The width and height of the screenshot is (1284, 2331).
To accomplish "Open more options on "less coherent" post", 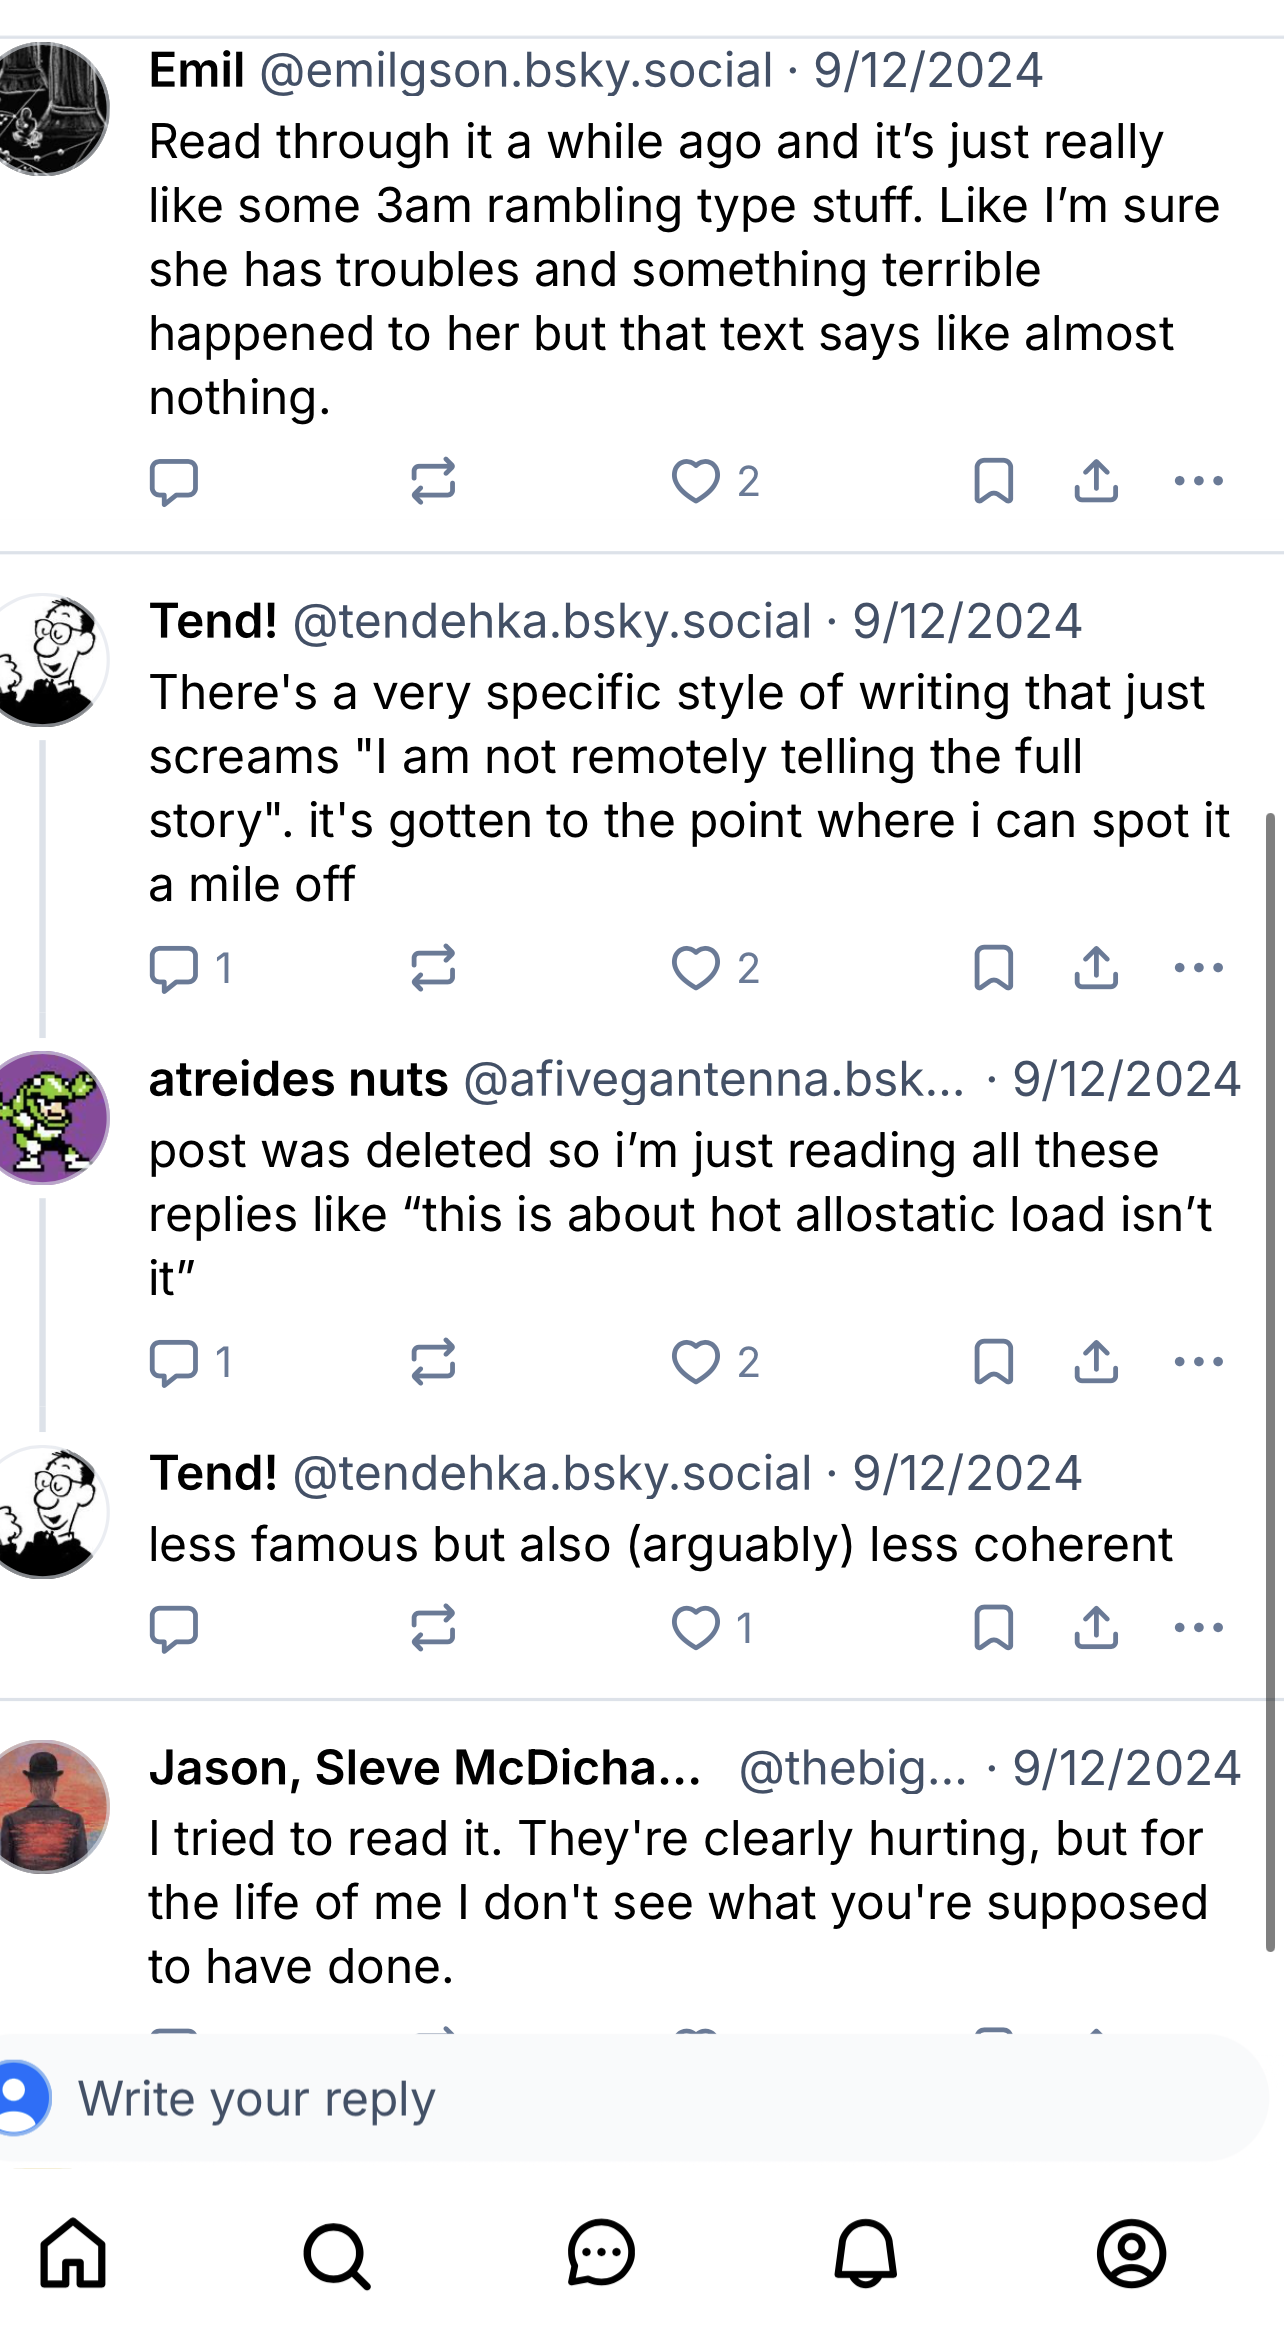I will pos(1199,1628).
